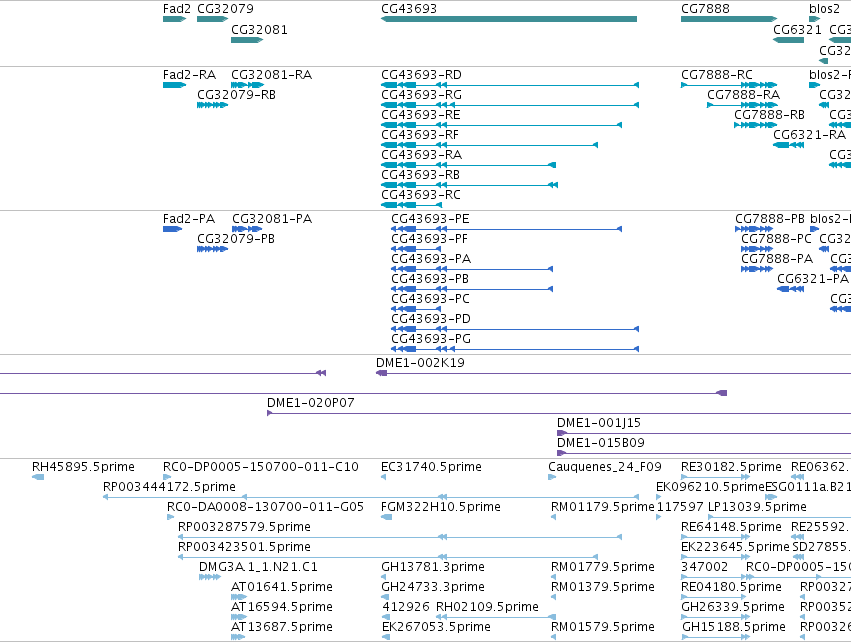Viewport: 851px width, 642px height.
Task: Select the RM01179.5prime label
Action: (602, 507)
